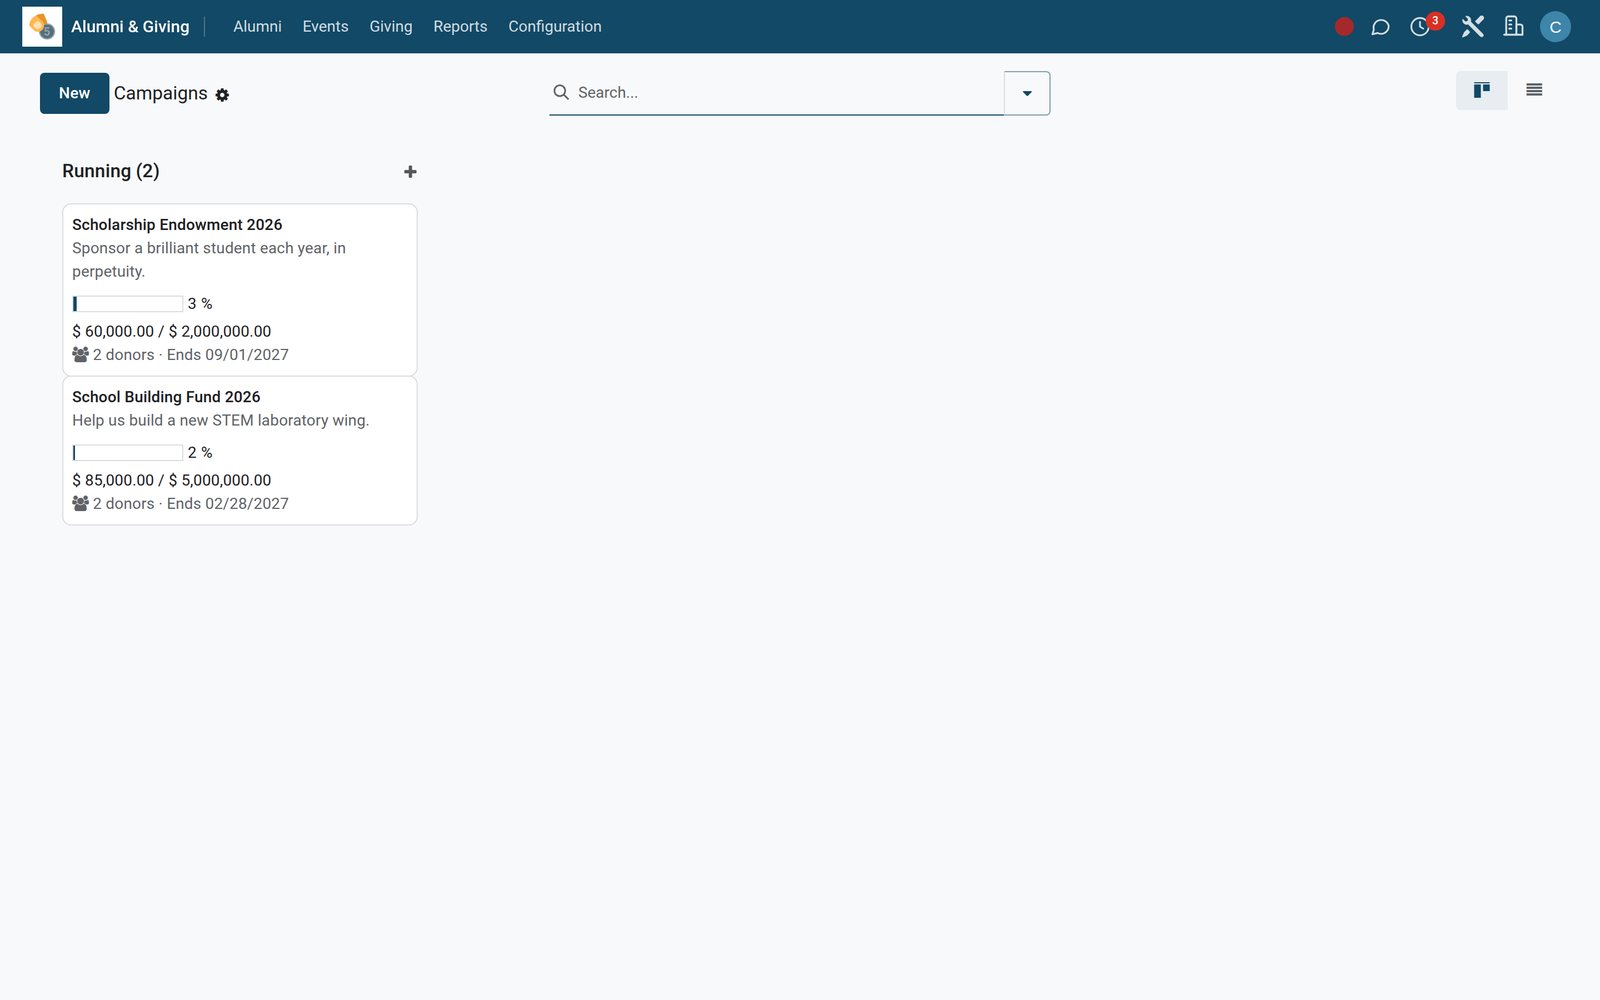Focus the Search input field
Image resolution: width=1600 pixels, height=1000 pixels.
click(x=788, y=92)
